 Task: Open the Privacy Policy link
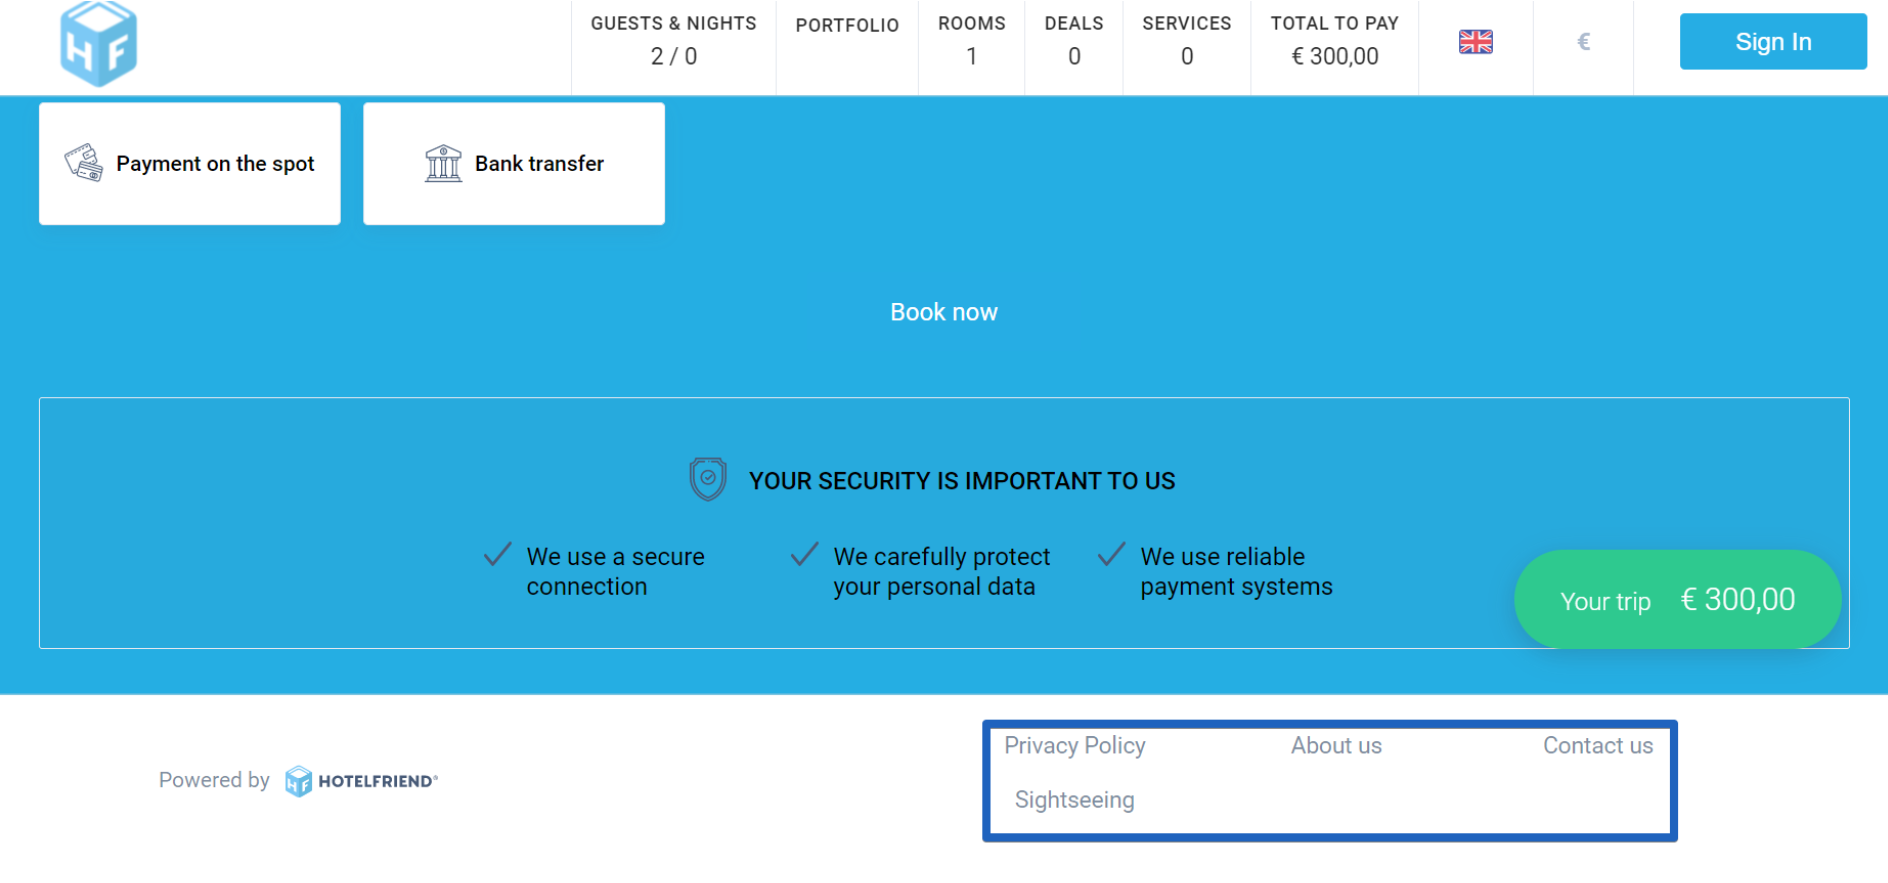point(1075,746)
